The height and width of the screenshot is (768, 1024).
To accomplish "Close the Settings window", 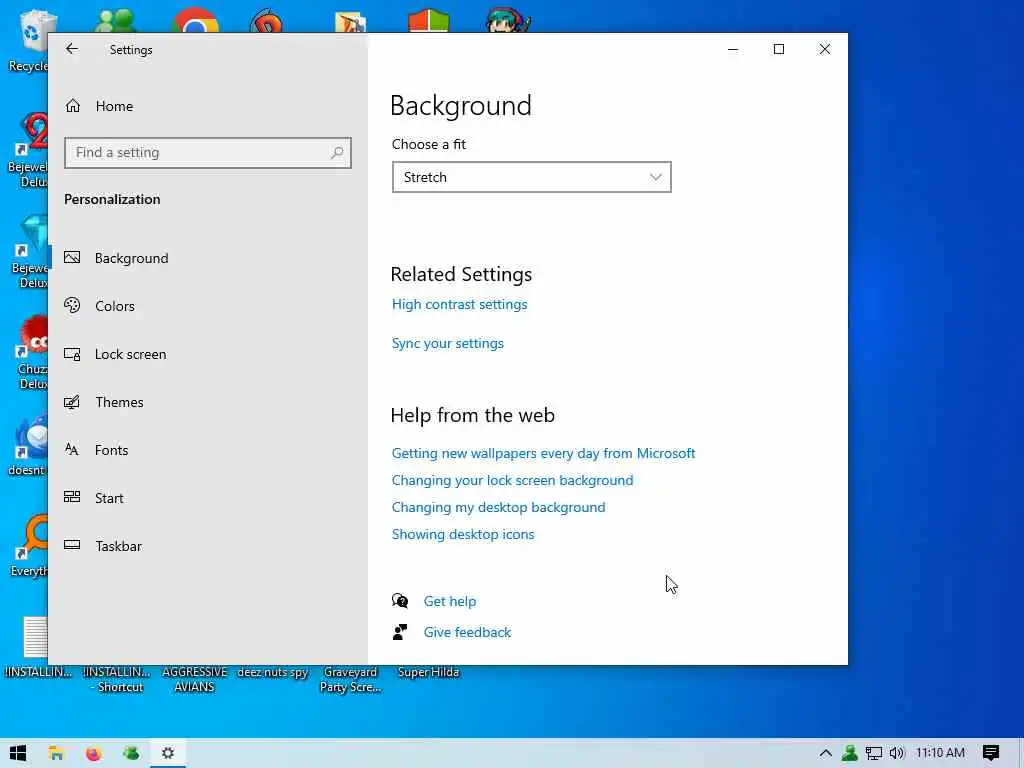I will [x=825, y=49].
